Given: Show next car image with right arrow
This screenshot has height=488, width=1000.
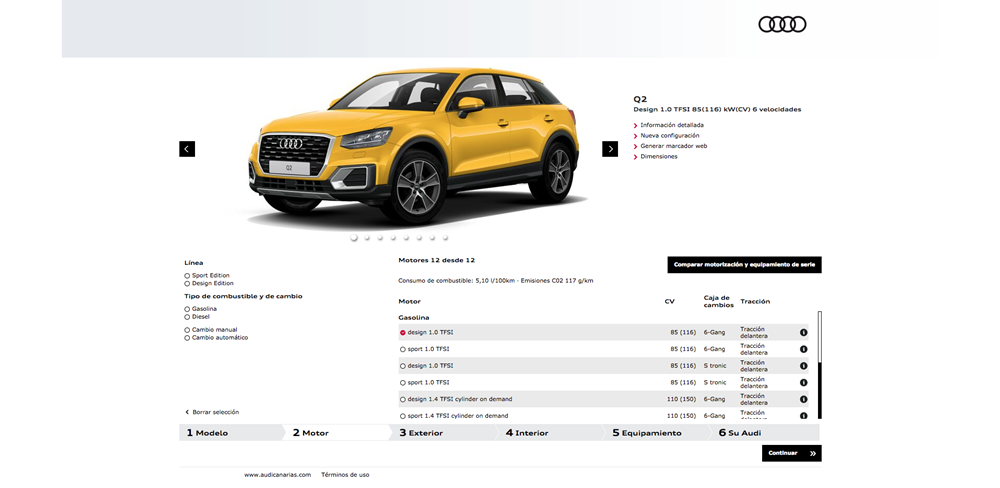Looking at the screenshot, I should [x=610, y=149].
